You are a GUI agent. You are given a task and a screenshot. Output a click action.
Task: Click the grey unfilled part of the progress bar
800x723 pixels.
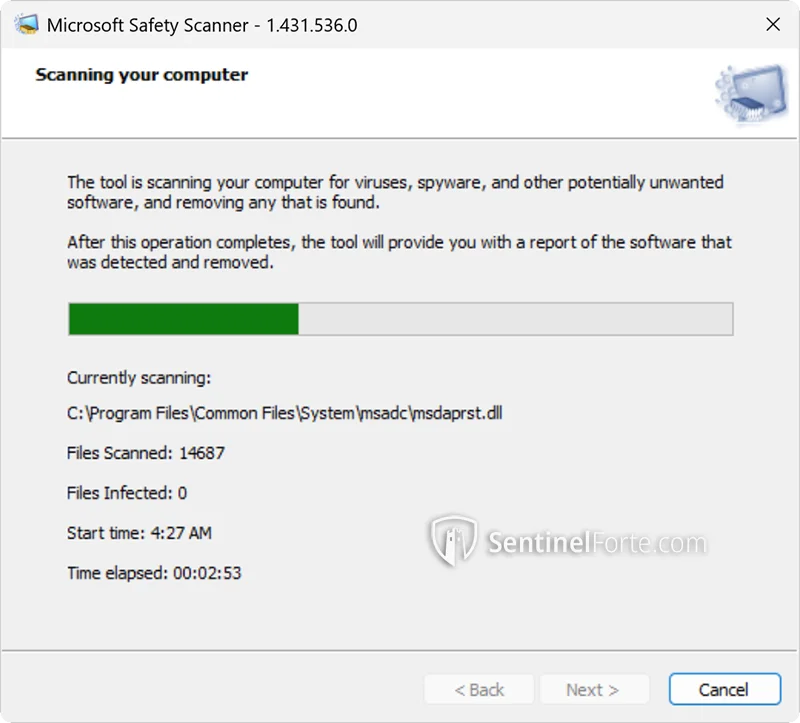pyautogui.click(x=515, y=319)
